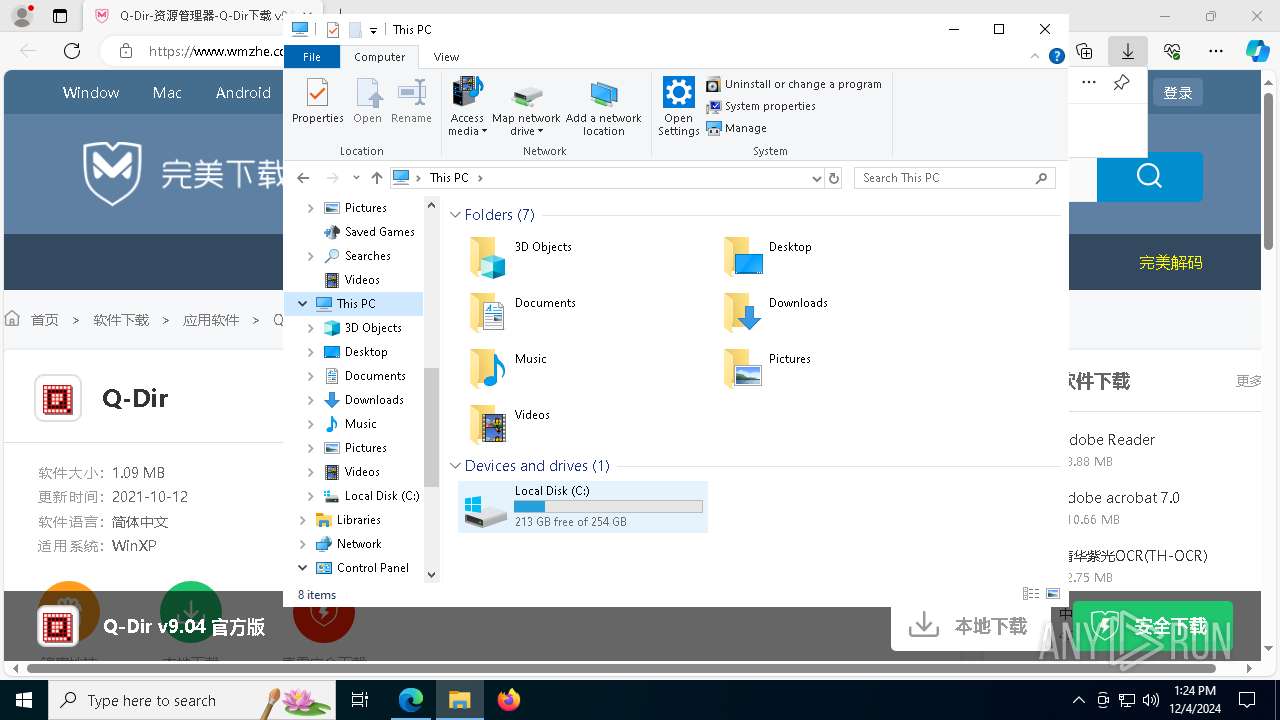1280x720 pixels.
Task: Click 登录 login button on website
Action: [1178, 93]
